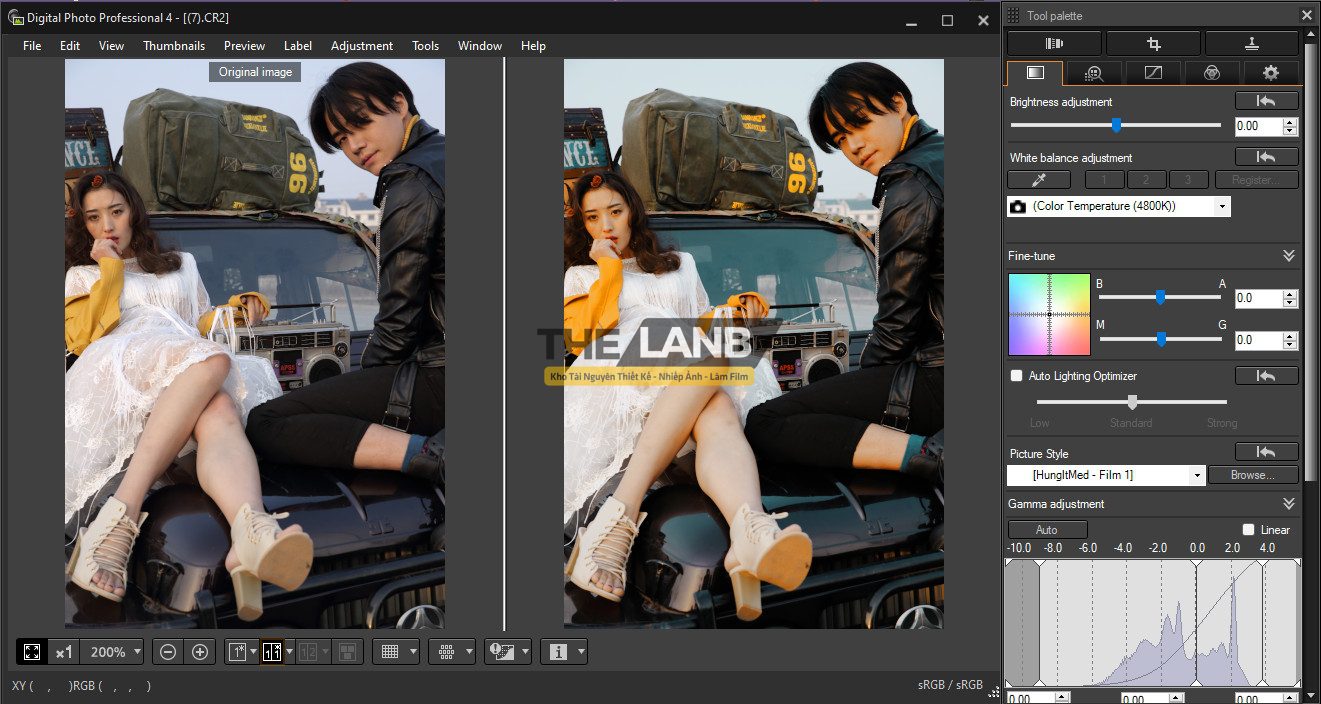The height and width of the screenshot is (704, 1321).
Task: Click the zoom out magnifier button
Action: (168, 652)
